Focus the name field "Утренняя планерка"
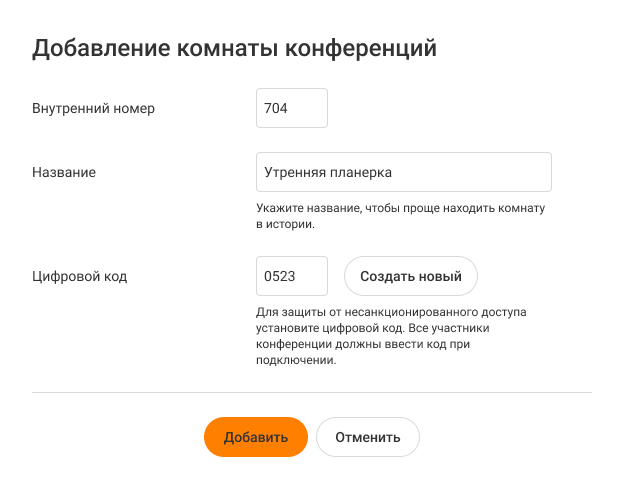This screenshot has height=489, width=624. (x=403, y=172)
